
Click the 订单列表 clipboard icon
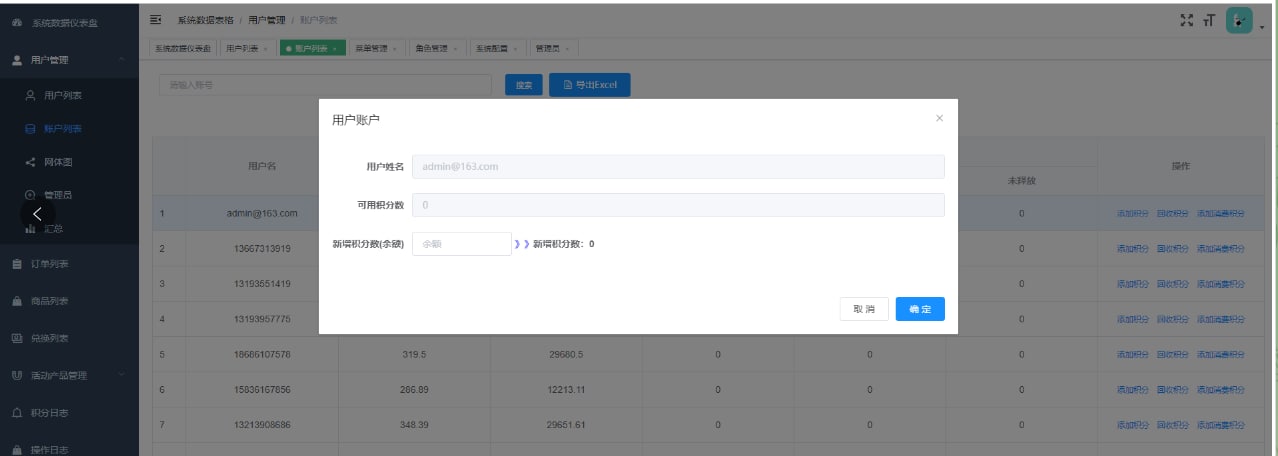pos(17,265)
